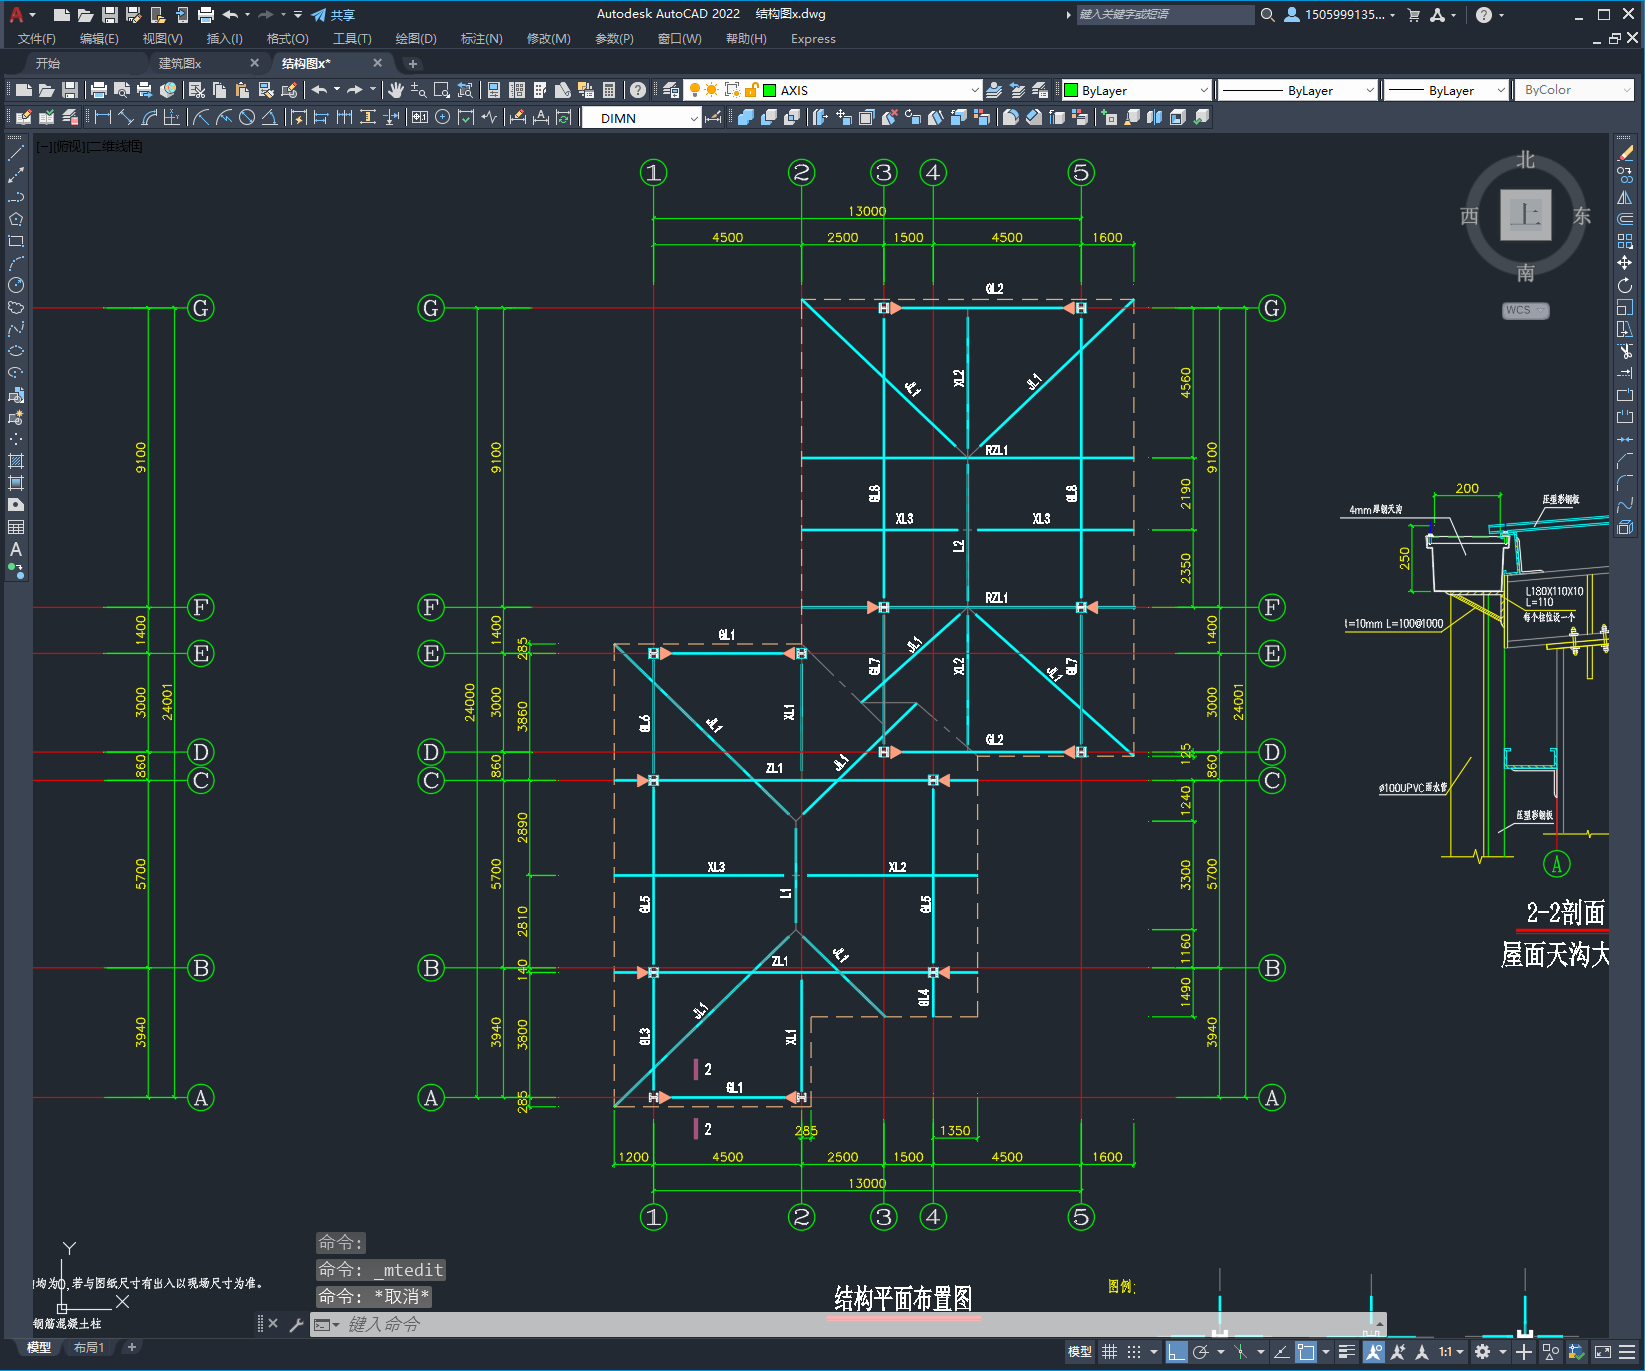The image size is (1645, 1371).
Task: Click the 上 top face of ViewCube
Action: [x=1525, y=214]
